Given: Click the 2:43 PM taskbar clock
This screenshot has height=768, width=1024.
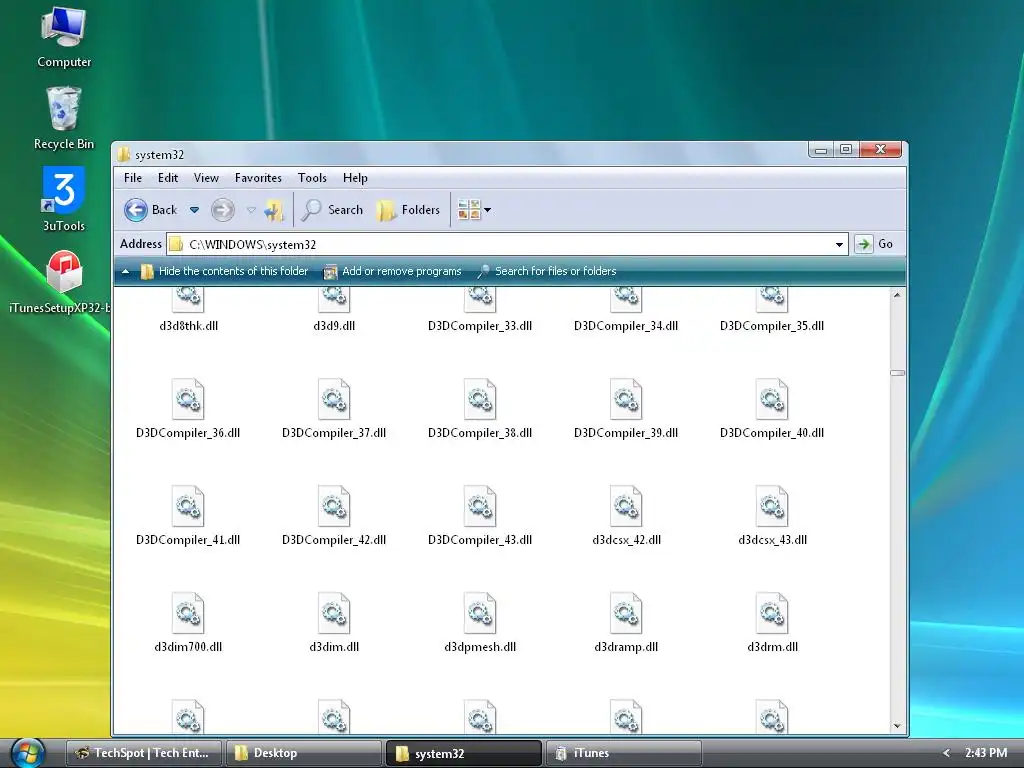Looking at the screenshot, I should [985, 753].
